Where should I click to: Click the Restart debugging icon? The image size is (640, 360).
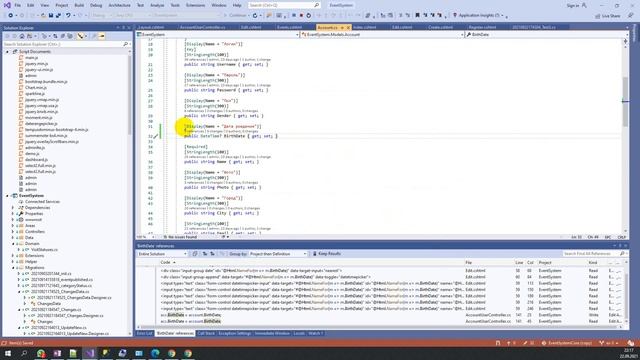coord(309,16)
